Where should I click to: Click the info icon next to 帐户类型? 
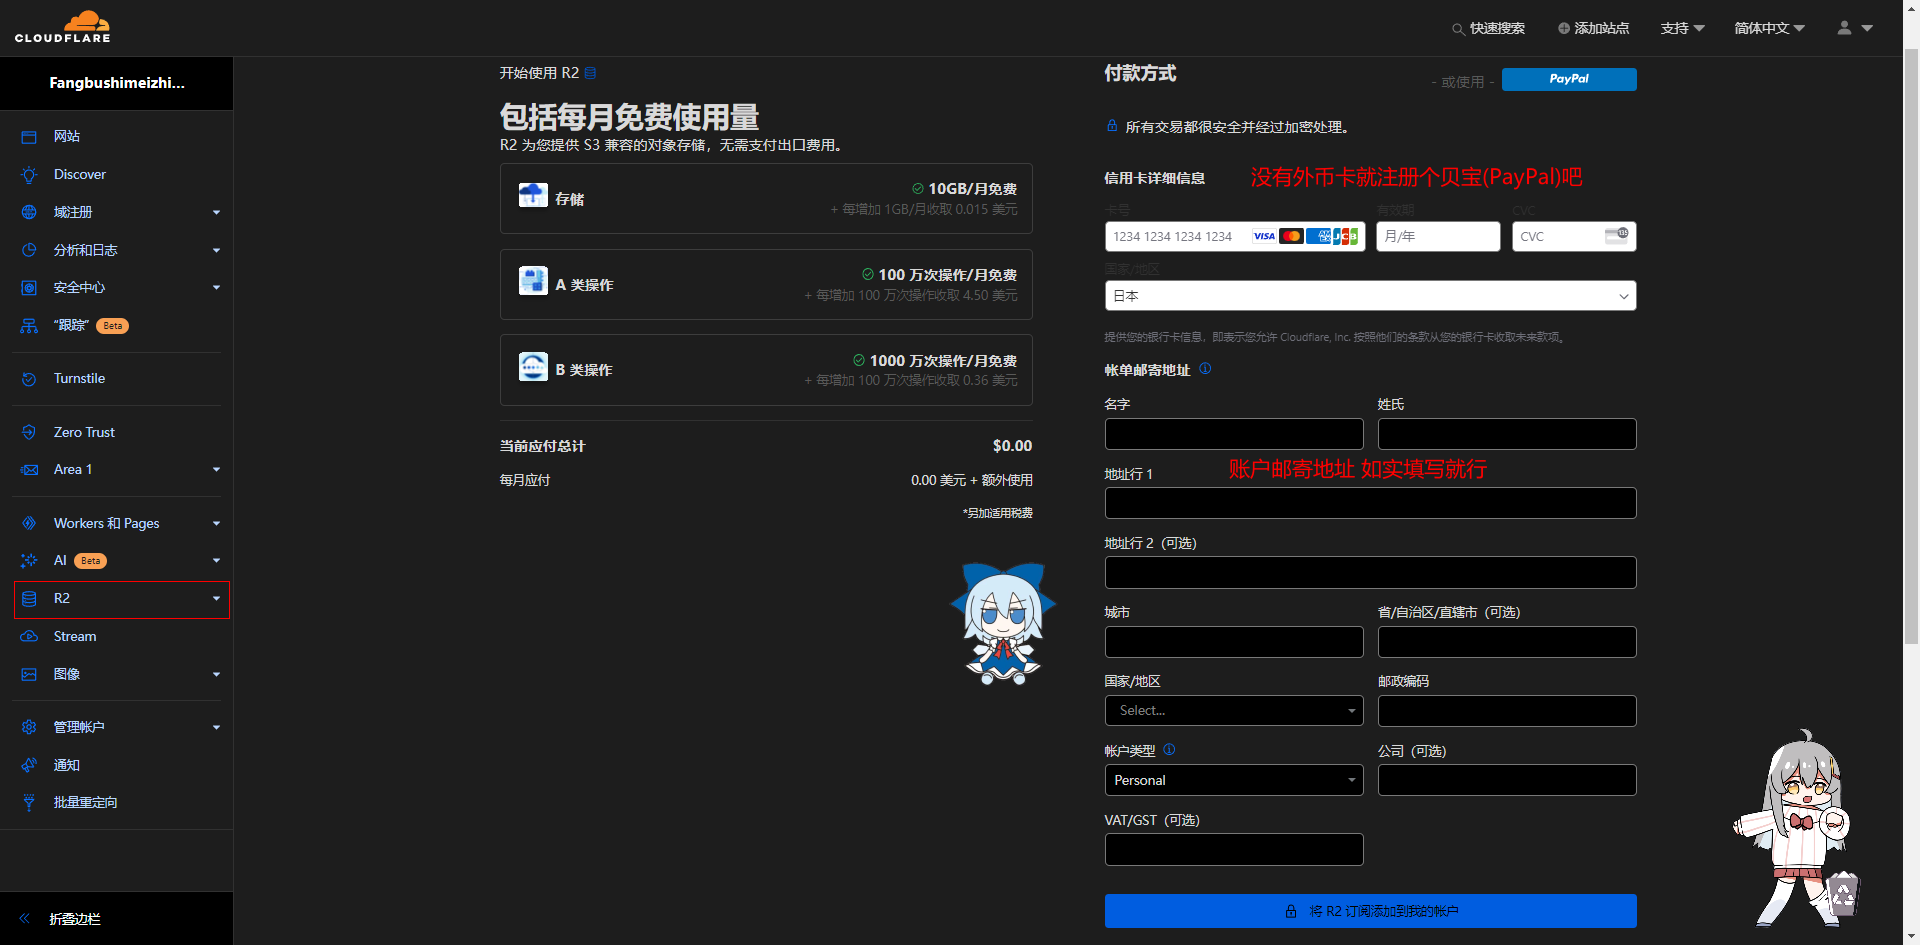point(1169,750)
